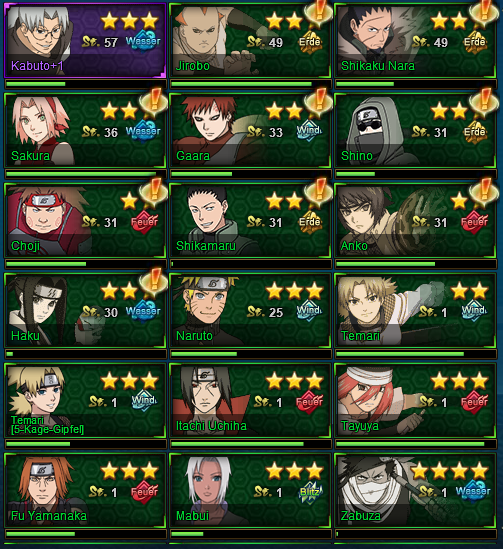Click the four-star rating on Zabuza
Image resolution: width=503 pixels, height=549 pixels.
pos(450,471)
